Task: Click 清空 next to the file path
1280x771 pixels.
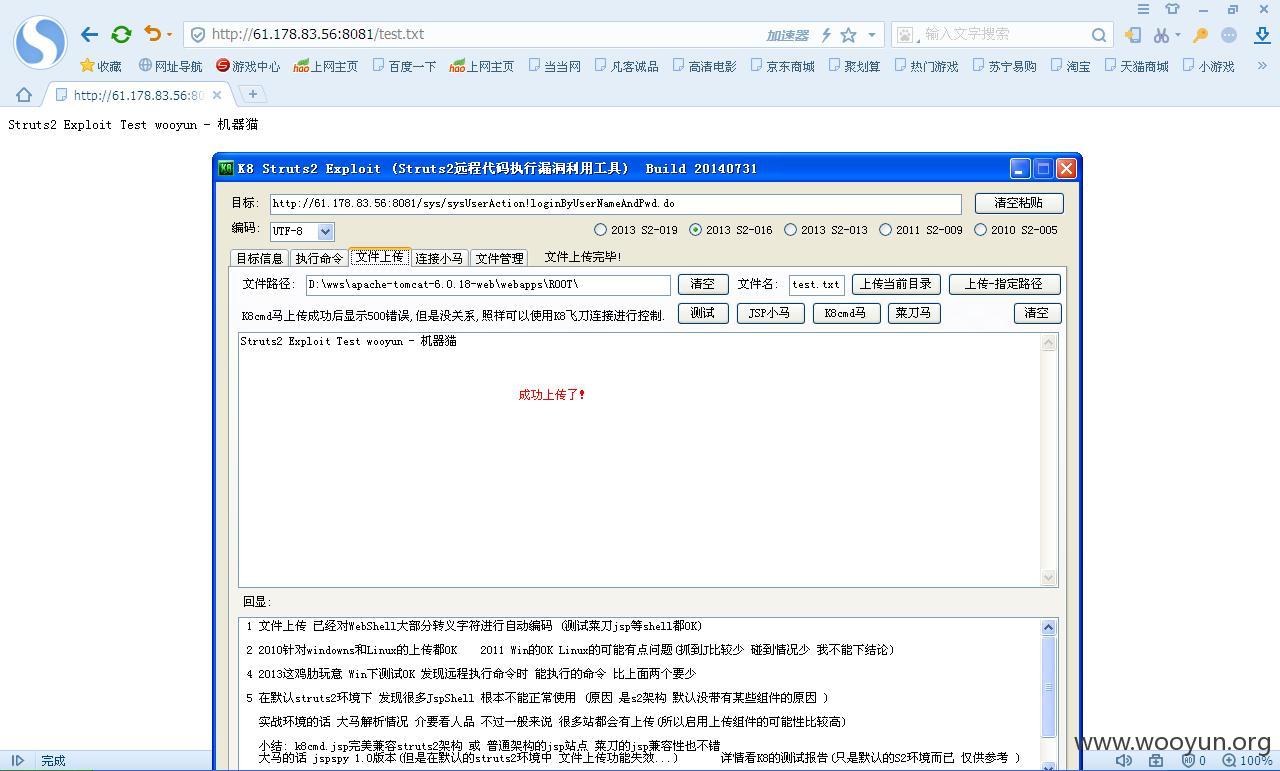Action: point(703,284)
